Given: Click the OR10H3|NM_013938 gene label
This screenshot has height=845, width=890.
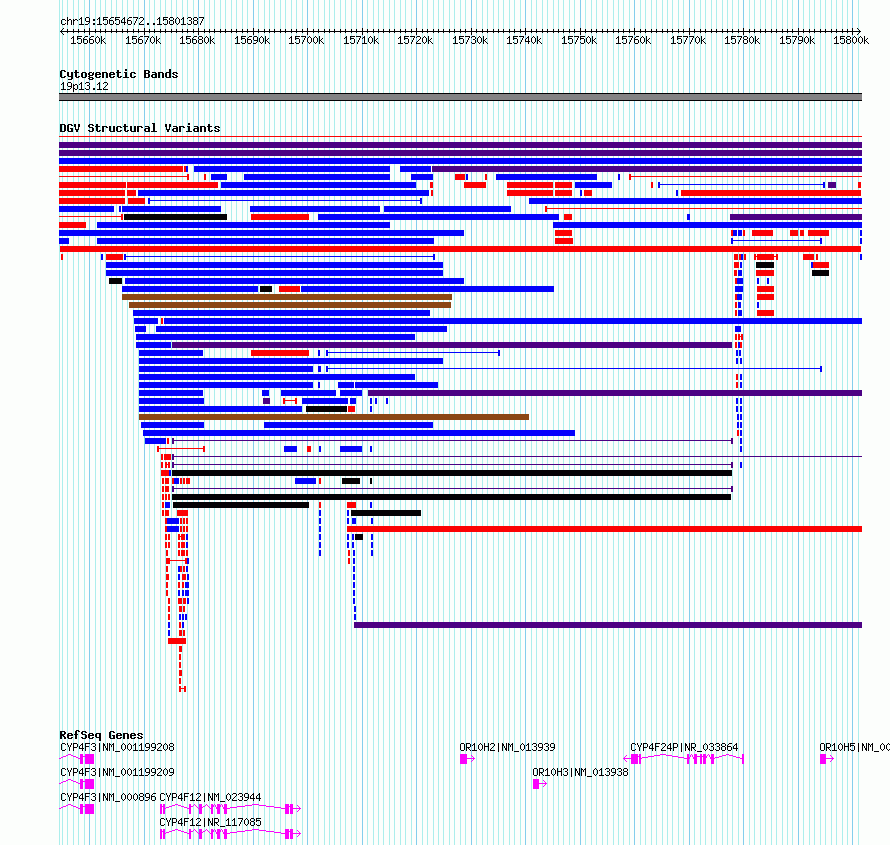Looking at the screenshot, I should click(x=580, y=772).
